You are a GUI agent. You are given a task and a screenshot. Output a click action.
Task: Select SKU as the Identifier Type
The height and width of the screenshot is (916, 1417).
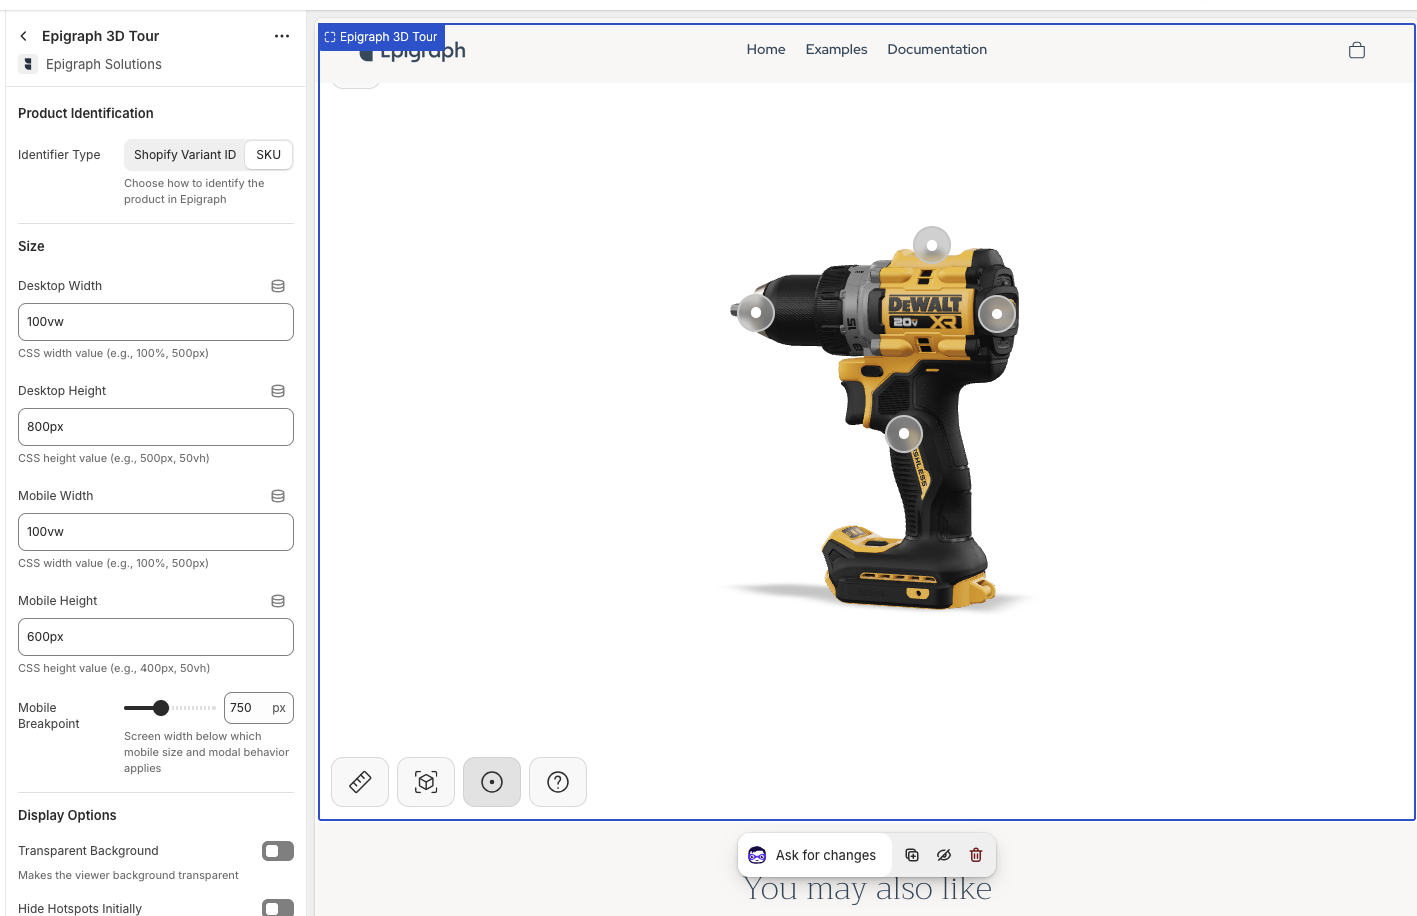coord(268,154)
